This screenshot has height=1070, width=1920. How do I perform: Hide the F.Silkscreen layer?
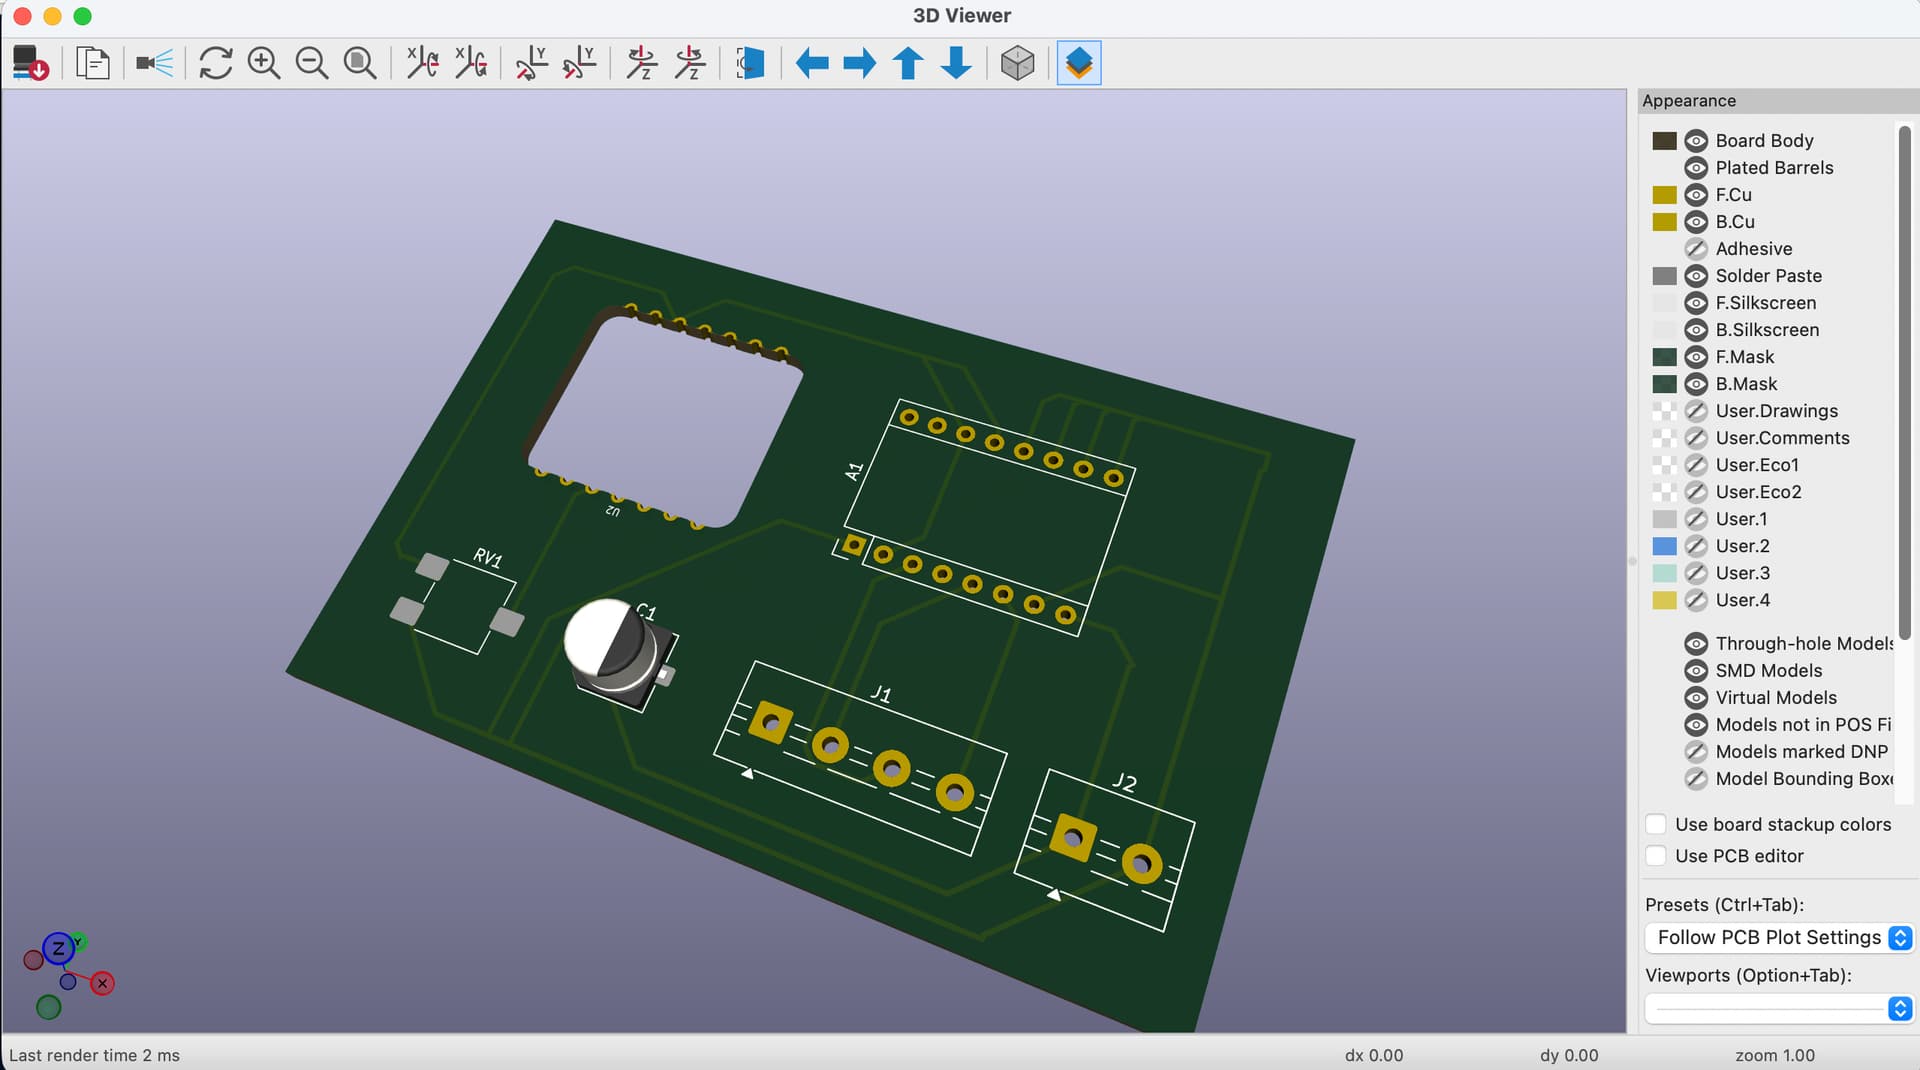pos(1696,303)
